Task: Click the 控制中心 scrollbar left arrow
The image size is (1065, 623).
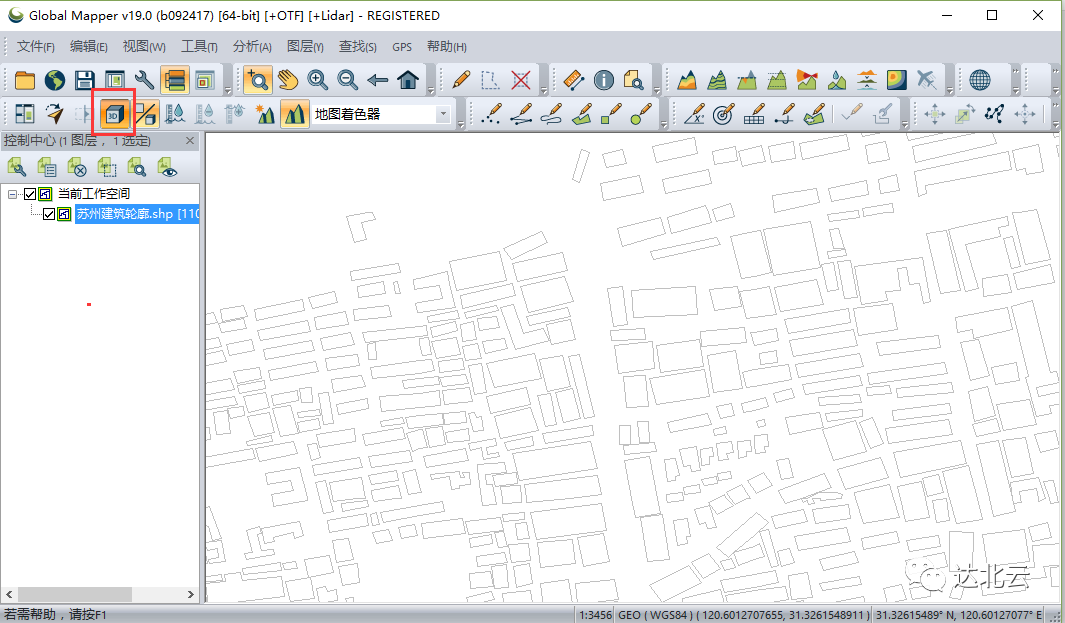Action: tap(9, 594)
